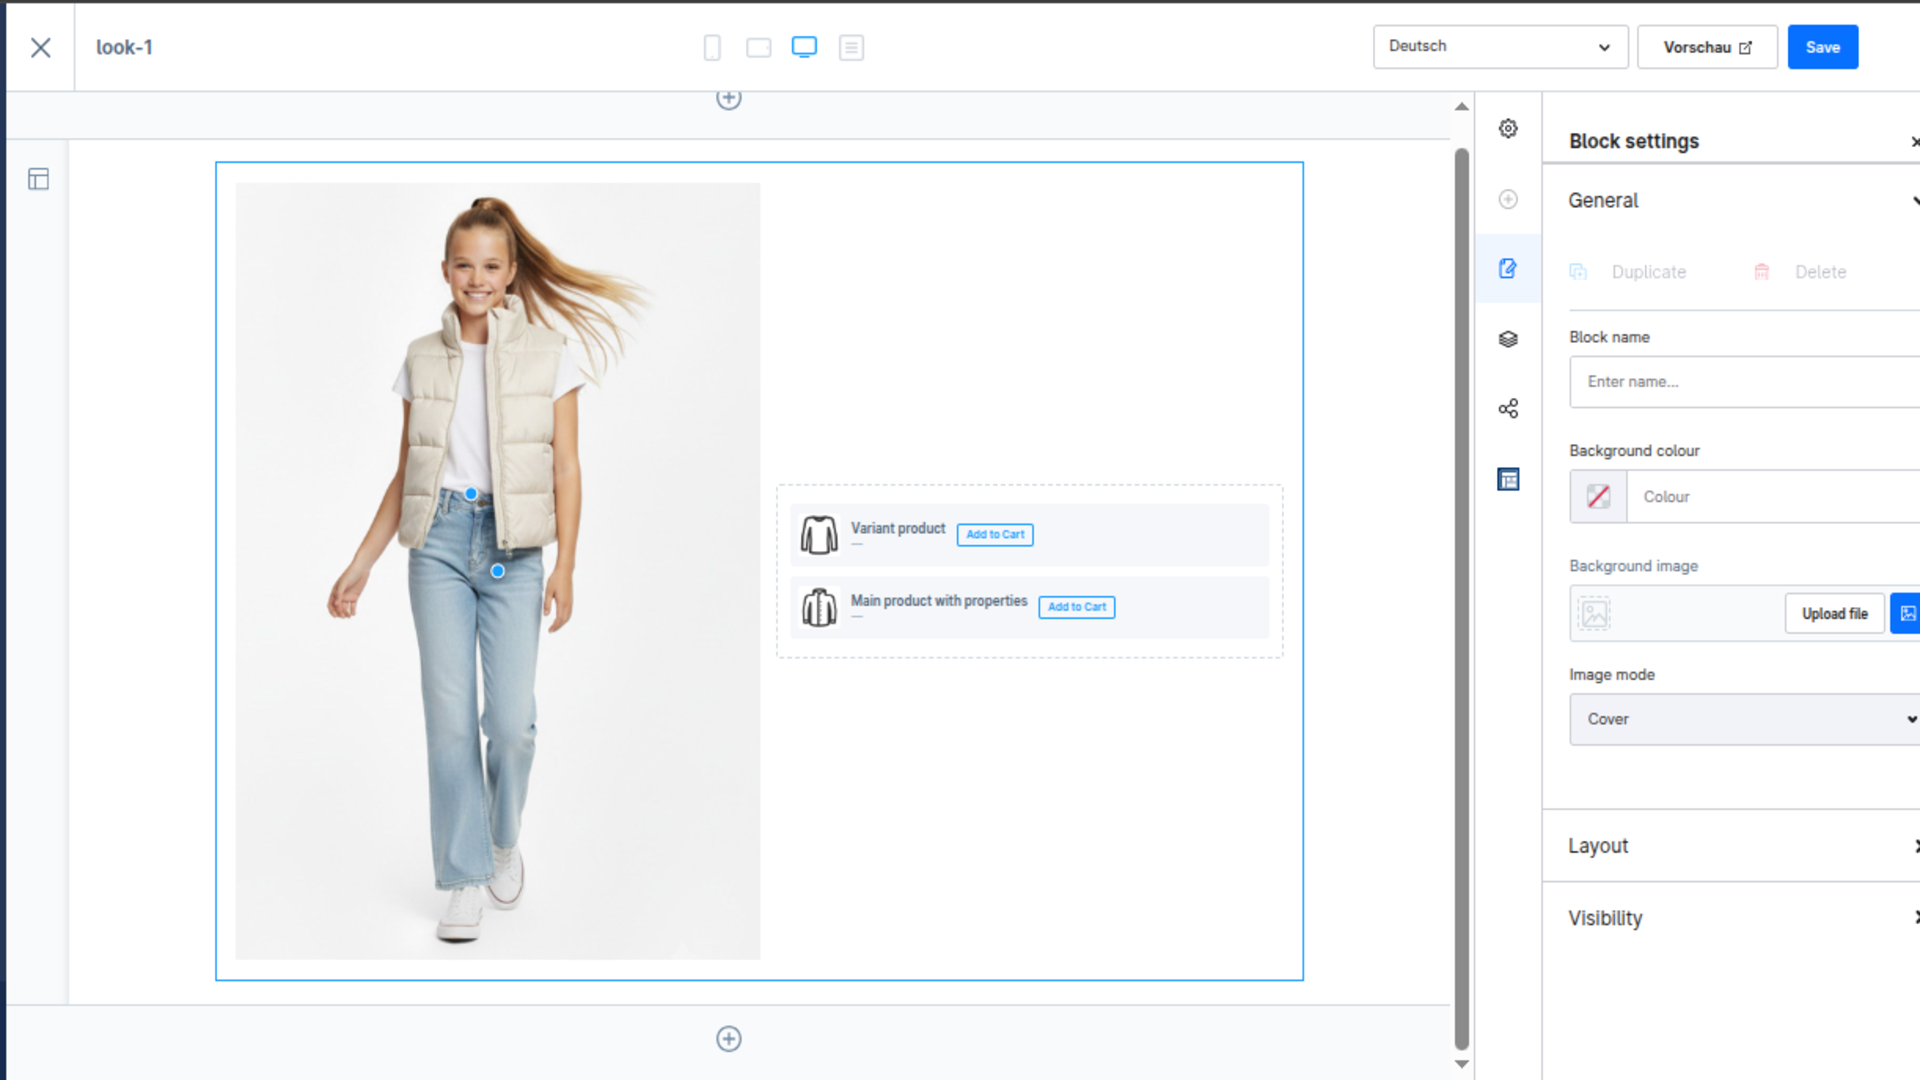The height and width of the screenshot is (1080, 1920).
Task: Open page settings gear in sidebar
Action: pyautogui.click(x=1508, y=128)
